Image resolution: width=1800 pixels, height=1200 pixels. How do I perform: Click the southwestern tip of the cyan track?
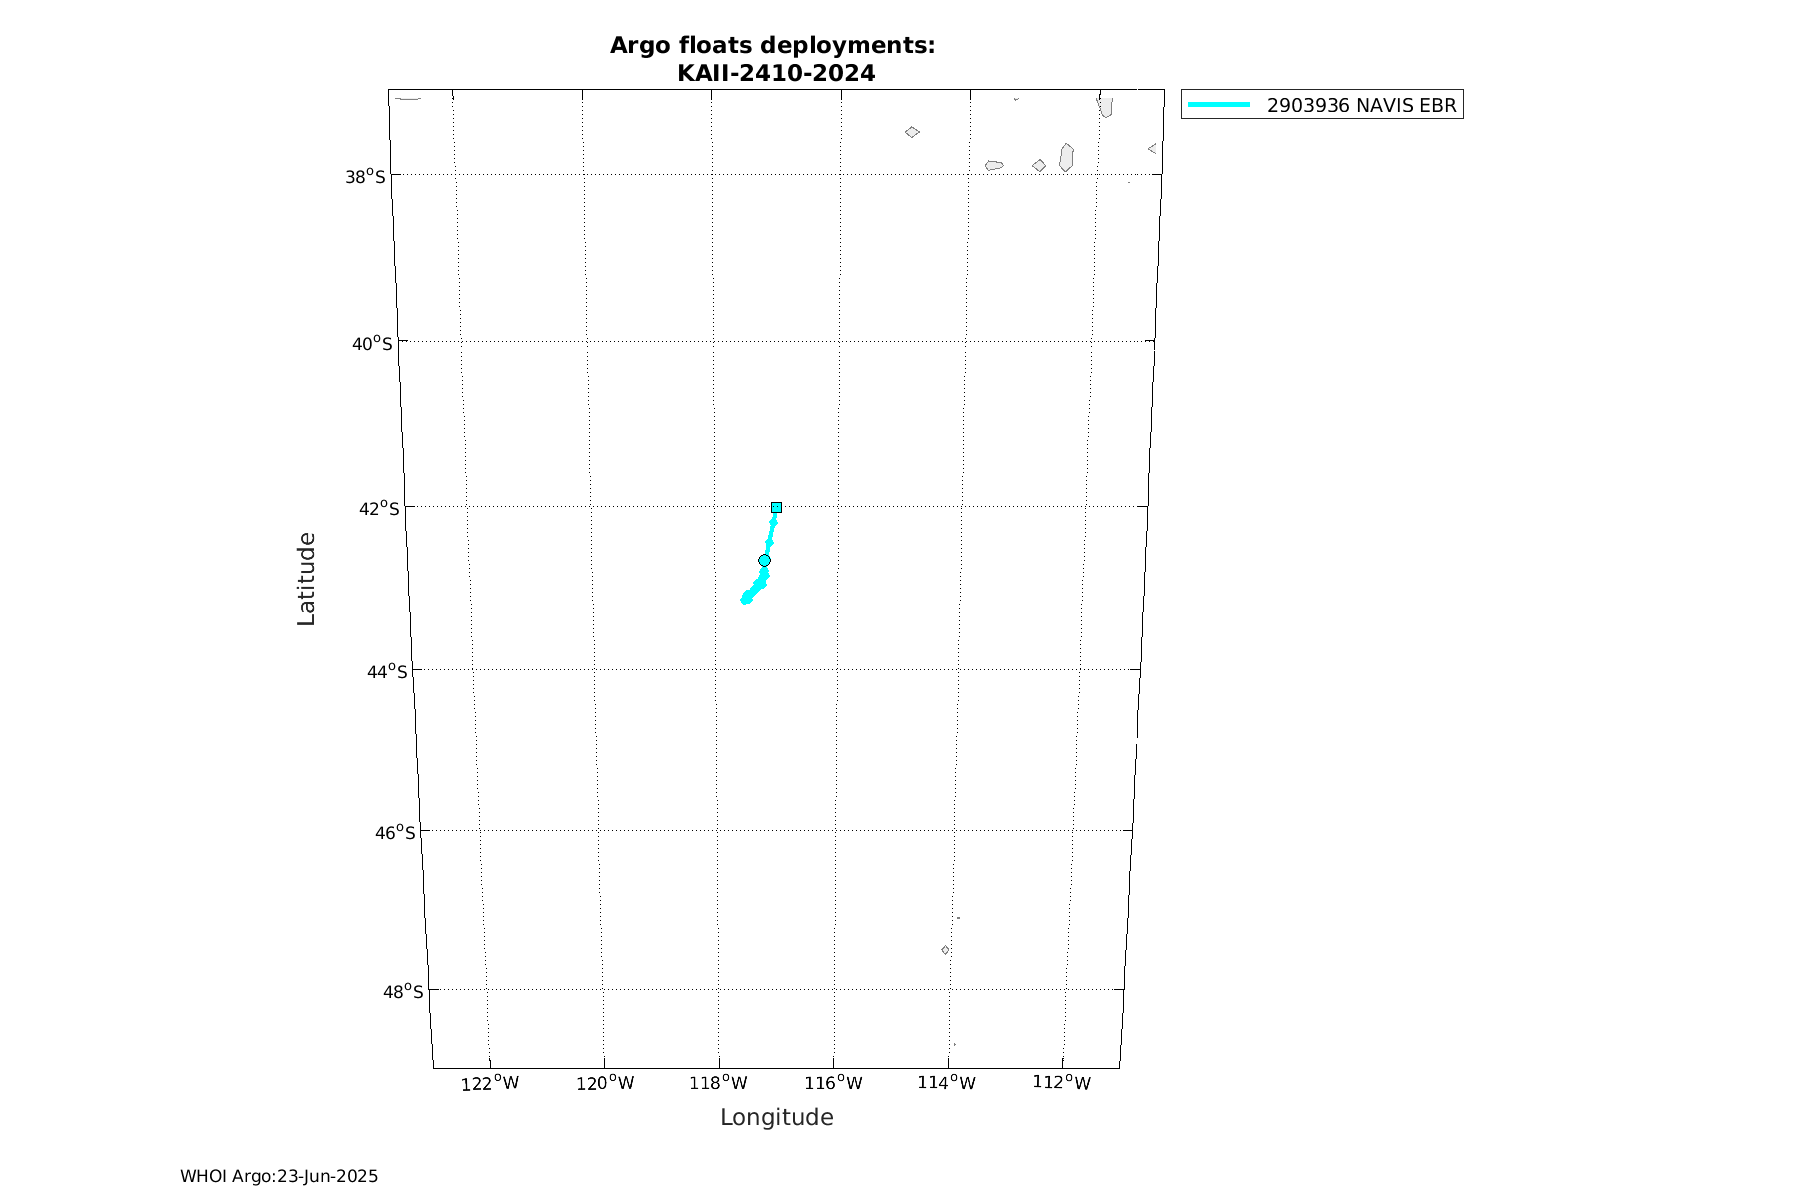745,600
